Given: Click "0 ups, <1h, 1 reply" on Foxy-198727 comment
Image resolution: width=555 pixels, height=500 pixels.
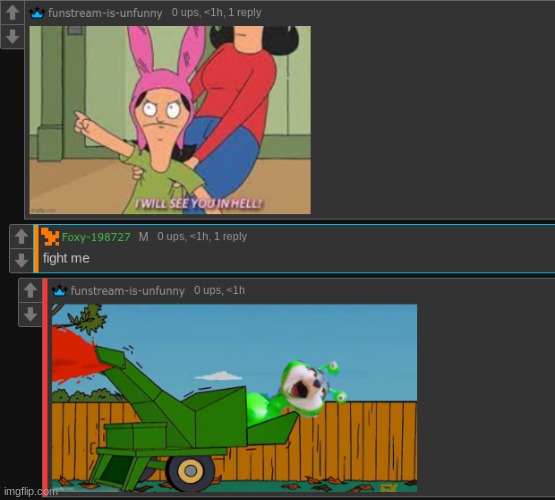Looking at the screenshot, I should click(x=202, y=236).
